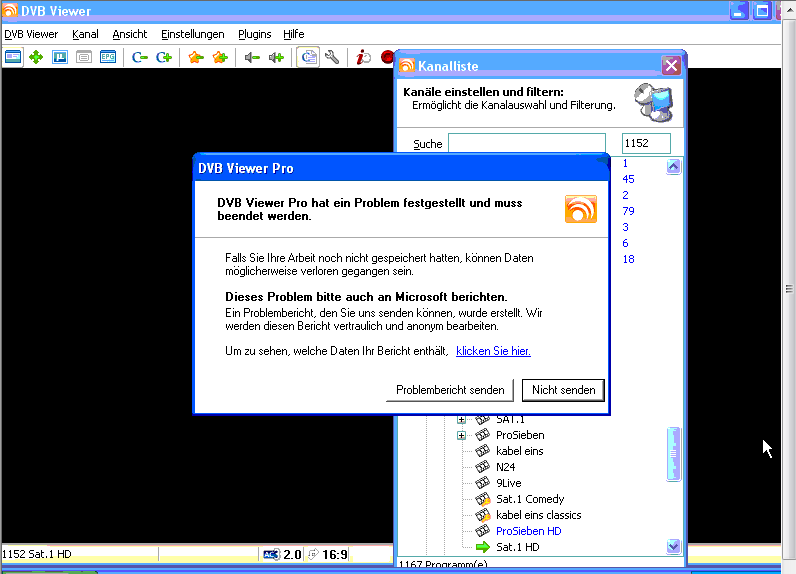
Task: Click Problembericht senden button
Action: point(450,390)
